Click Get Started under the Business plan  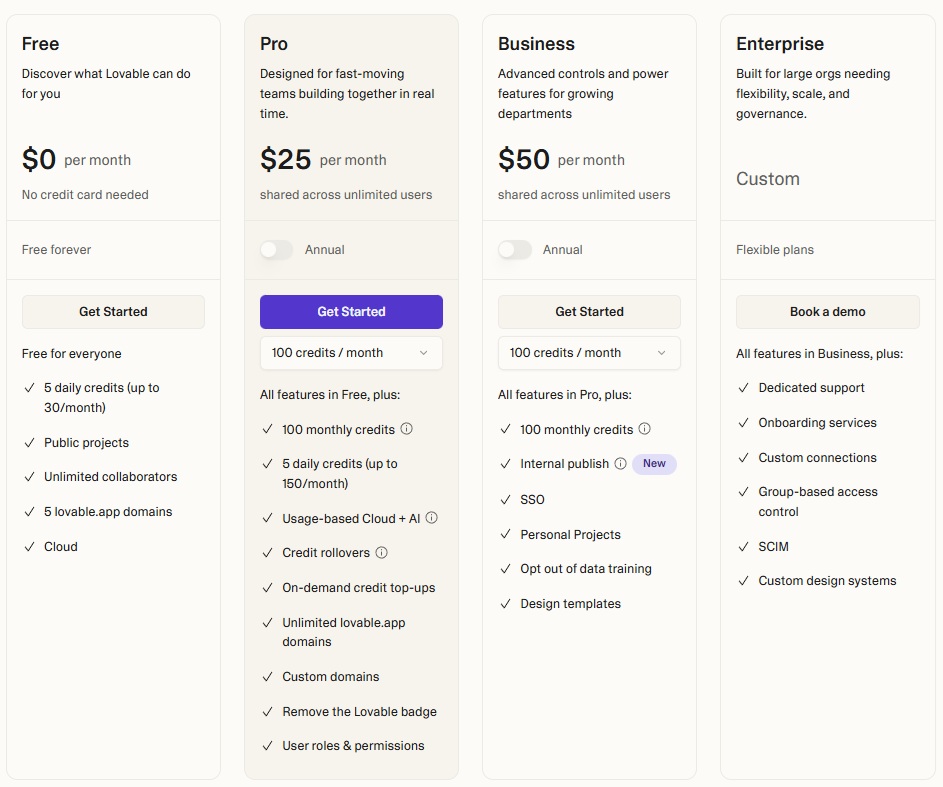click(589, 311)
